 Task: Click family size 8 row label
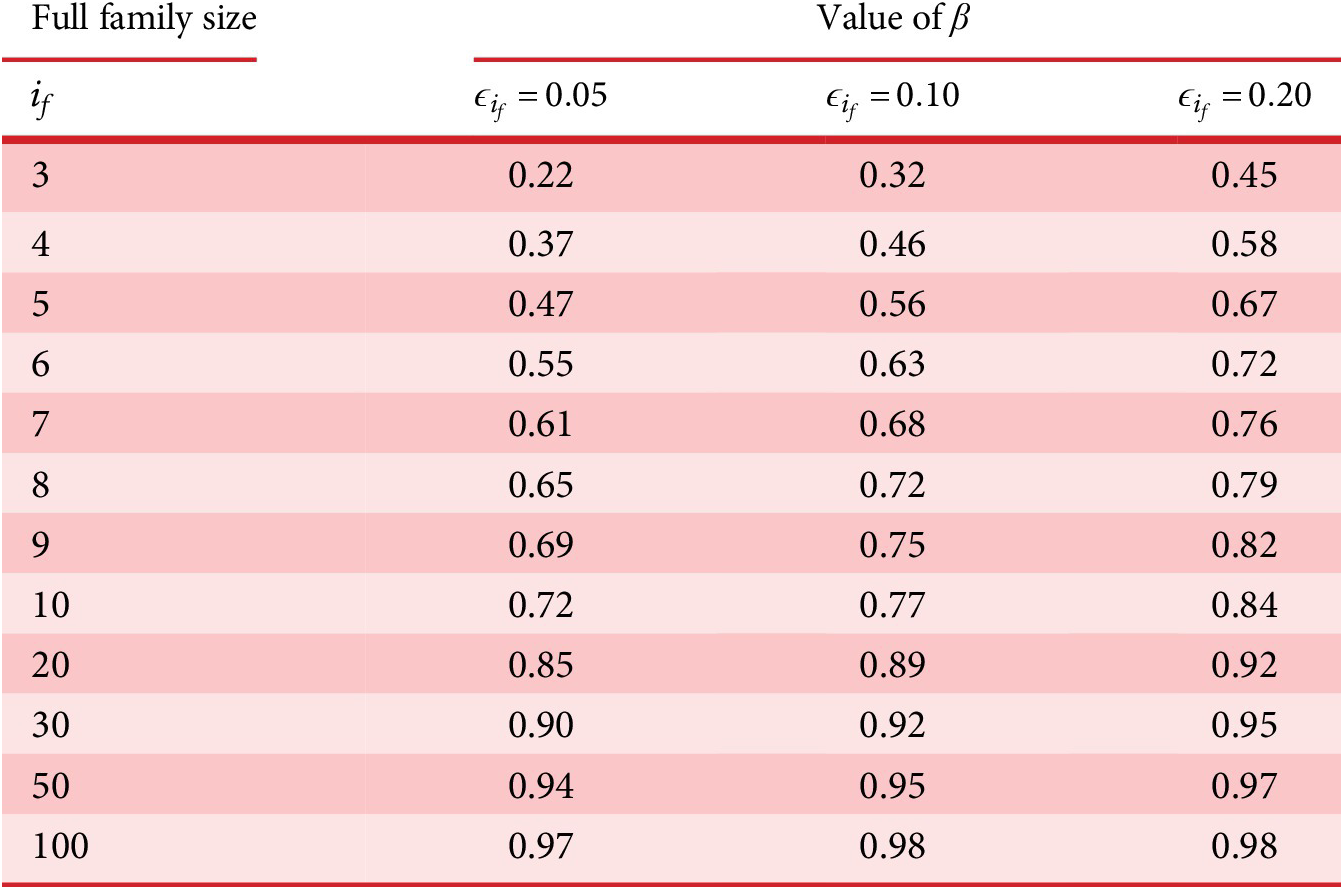[42, 485]
